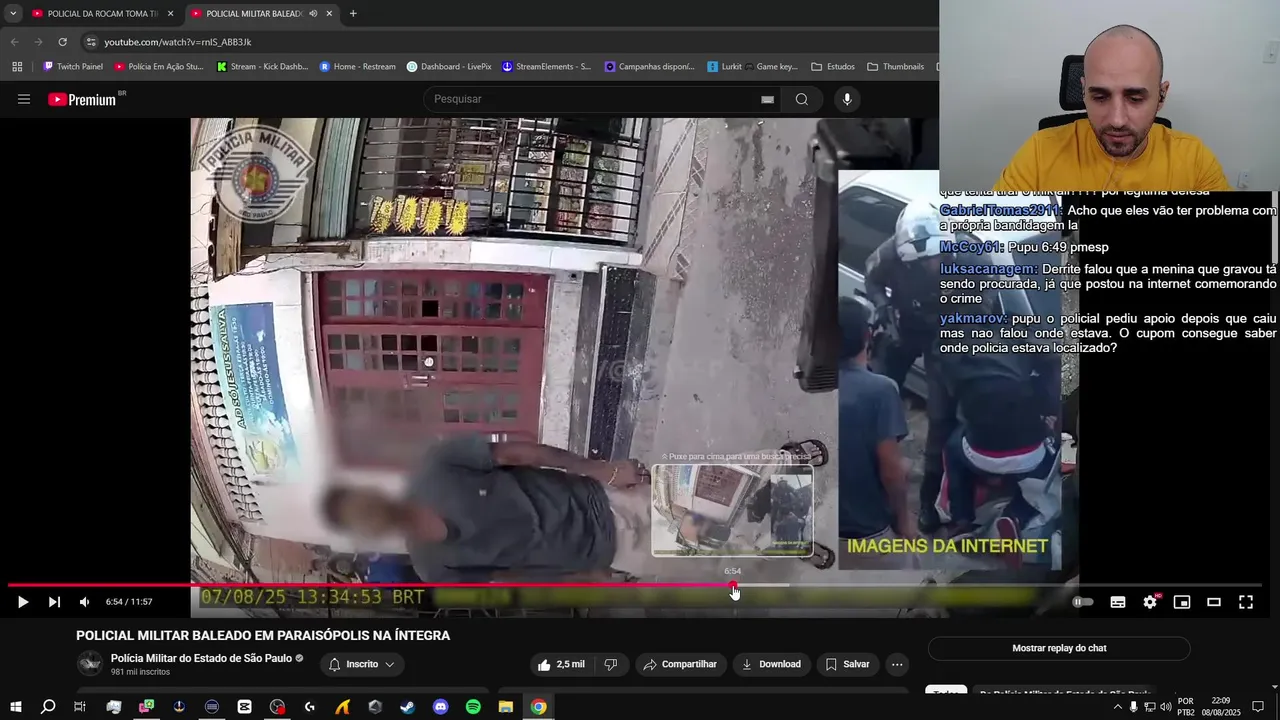This screenshot has width=1280, height=720.
Task: Switch to miniplayer mode
Action: (1182, 602)
